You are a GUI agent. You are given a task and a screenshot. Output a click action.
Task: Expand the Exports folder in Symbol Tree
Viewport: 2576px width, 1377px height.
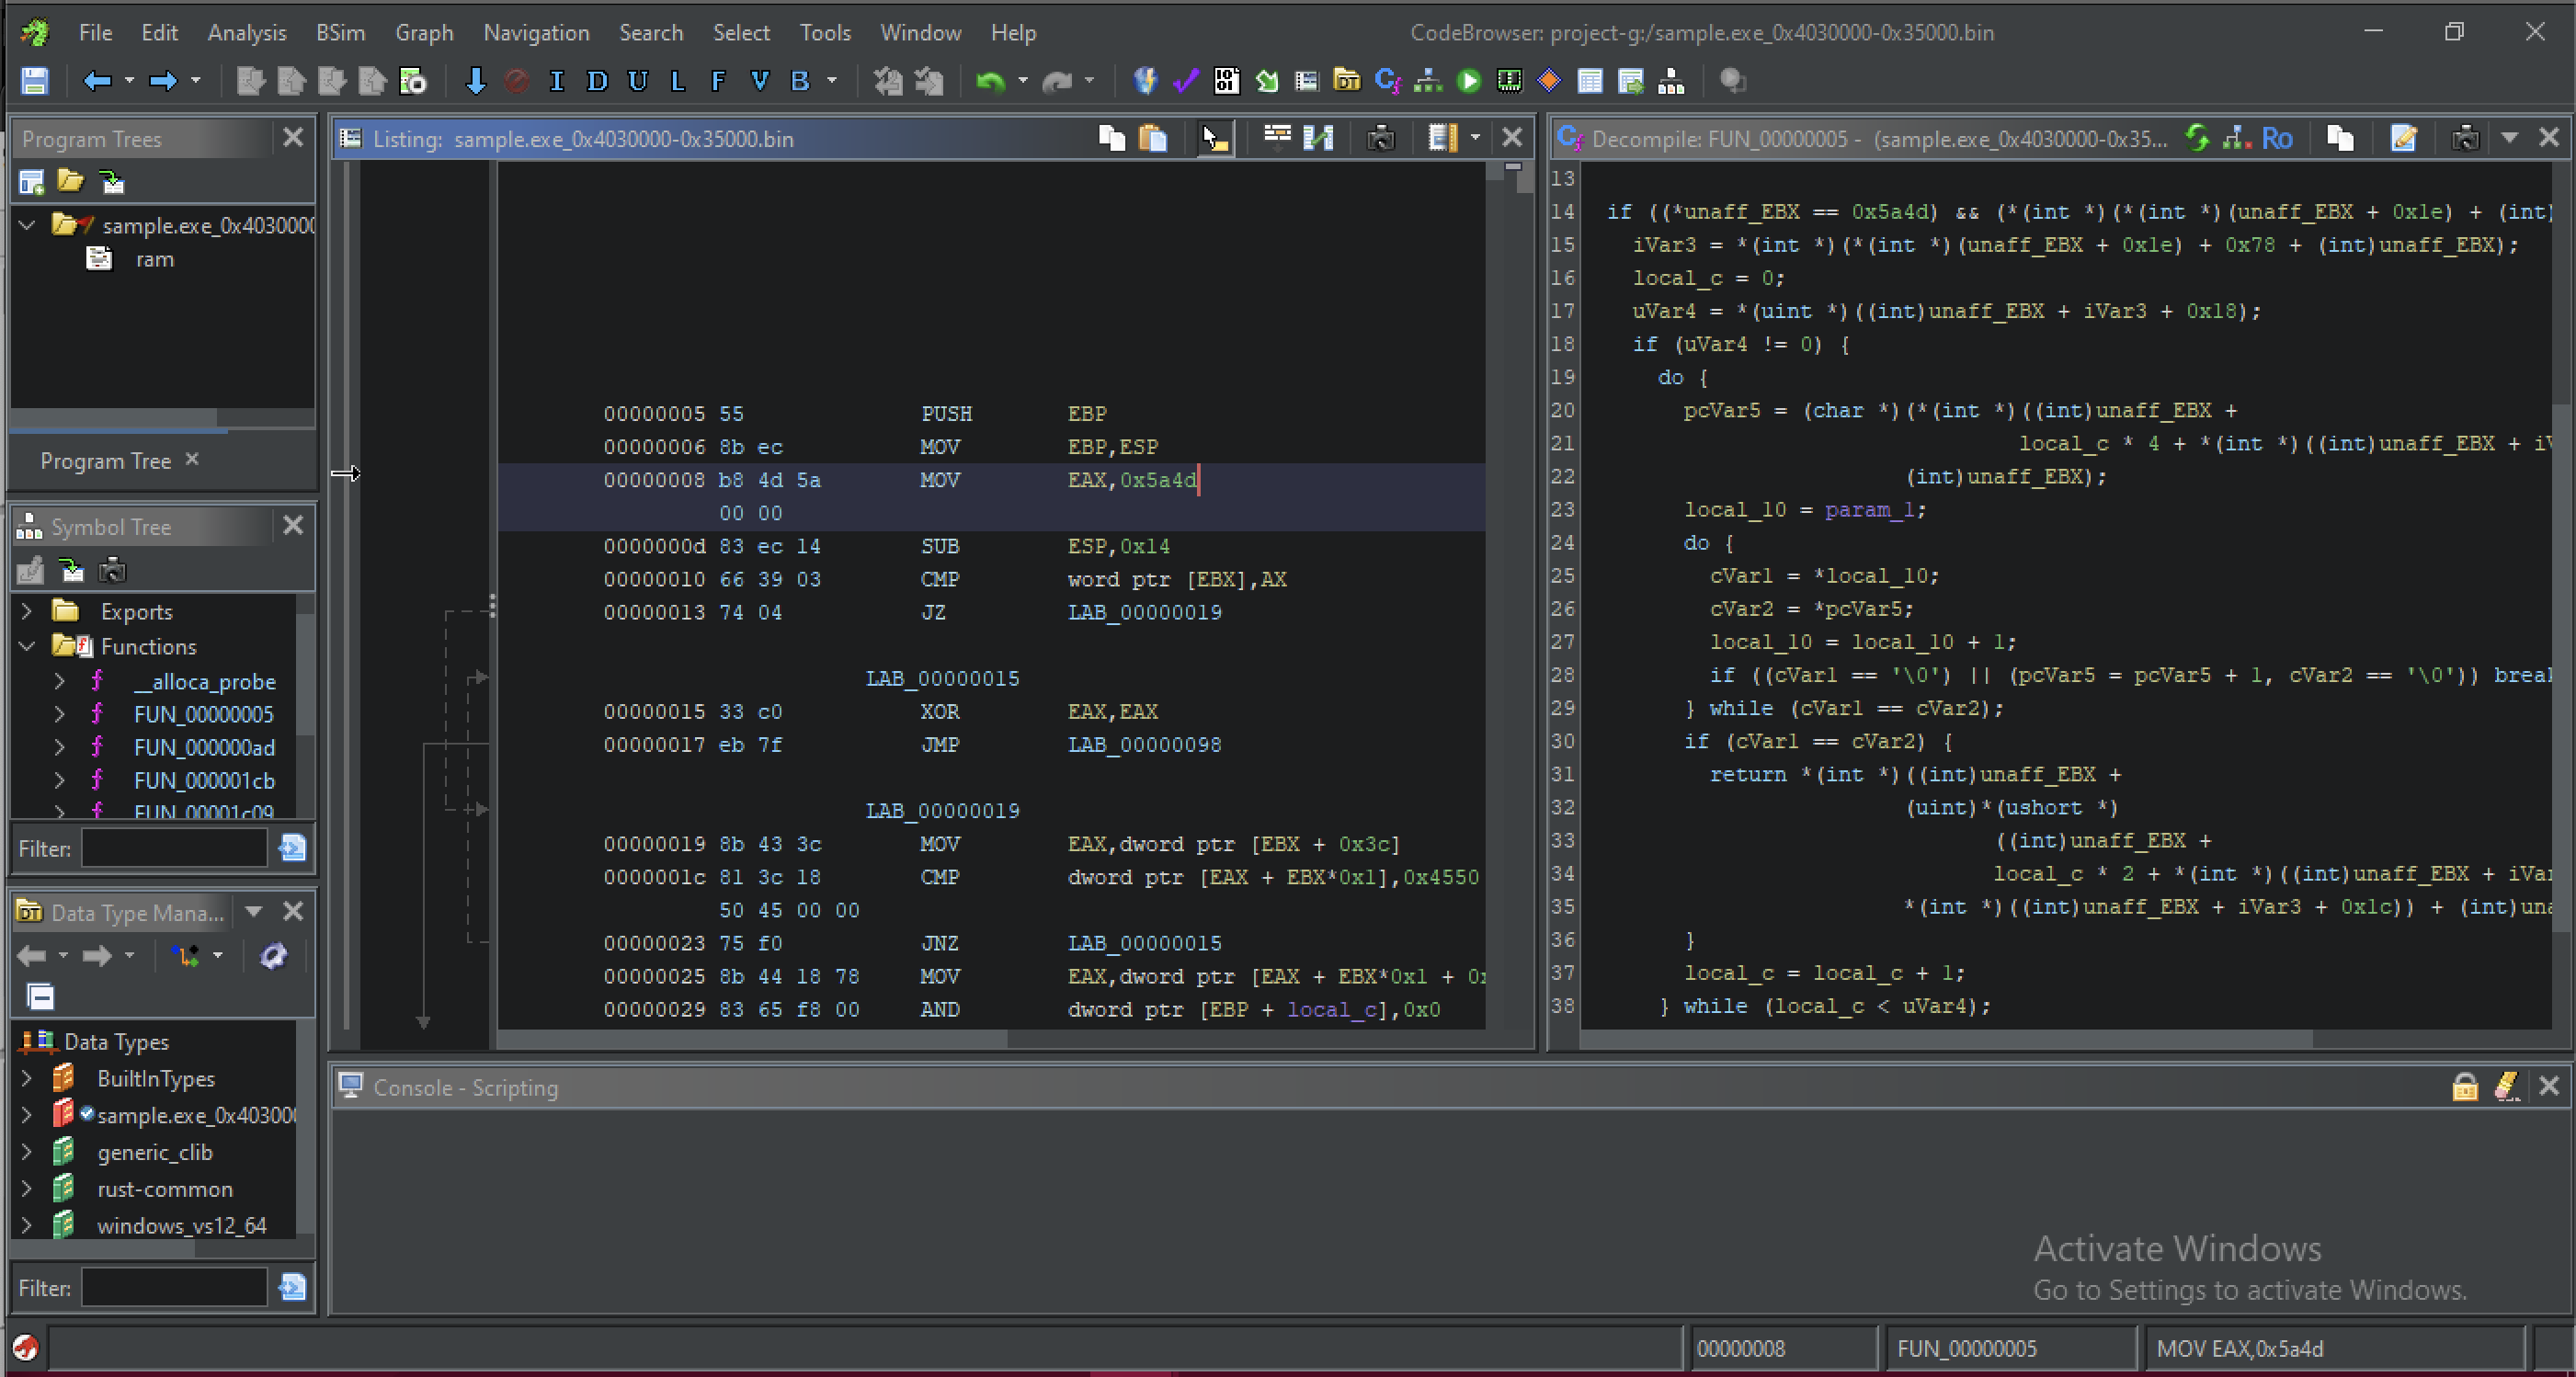click(28, 611)
